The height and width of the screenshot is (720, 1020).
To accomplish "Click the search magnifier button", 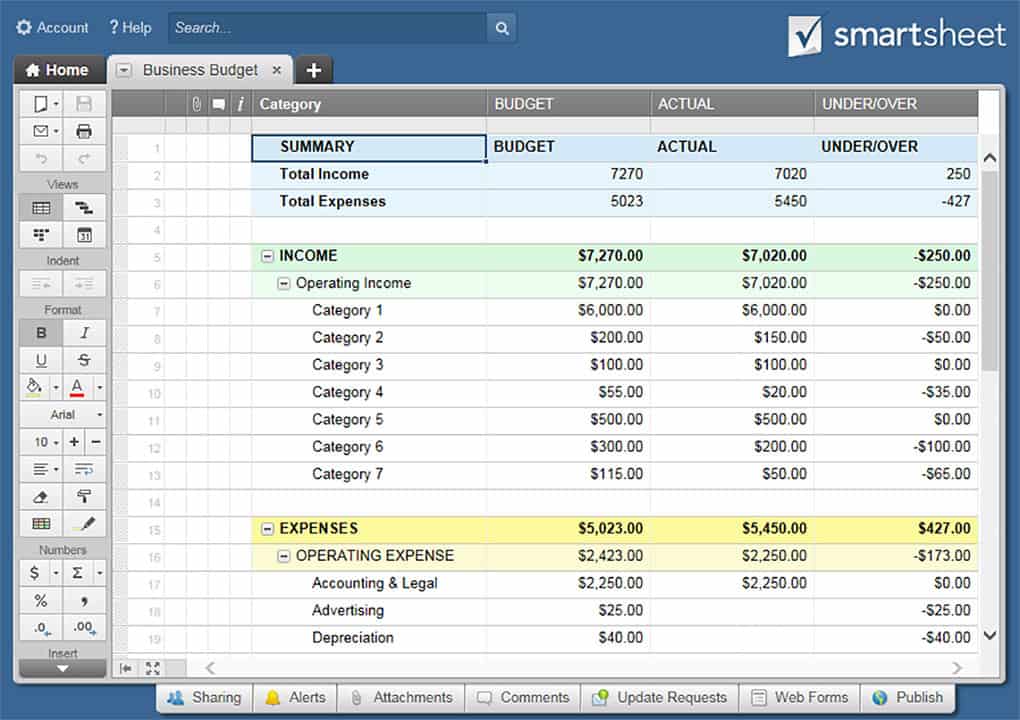I will 502,28.
